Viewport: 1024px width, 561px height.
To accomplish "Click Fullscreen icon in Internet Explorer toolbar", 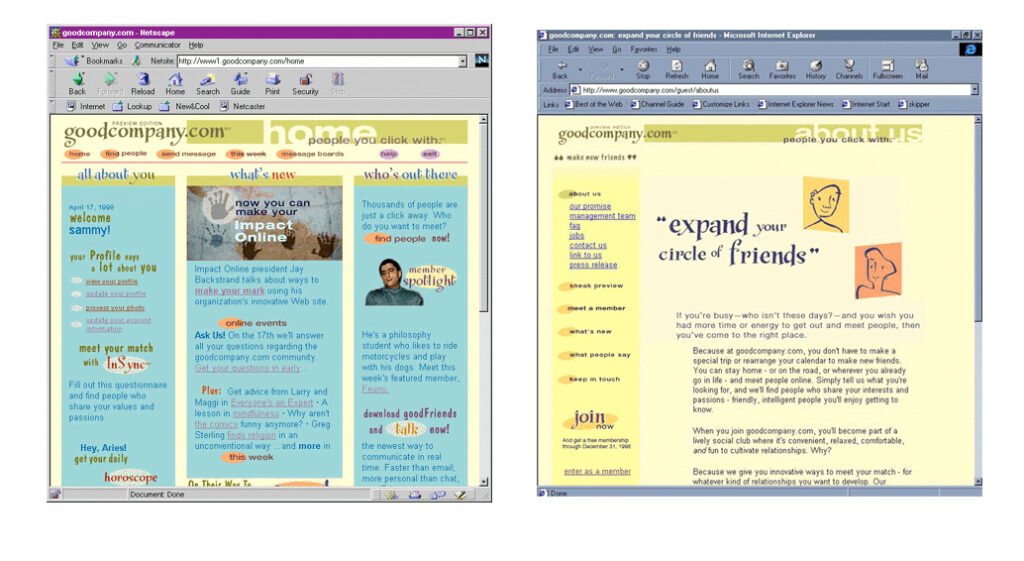I will point(888,69).
